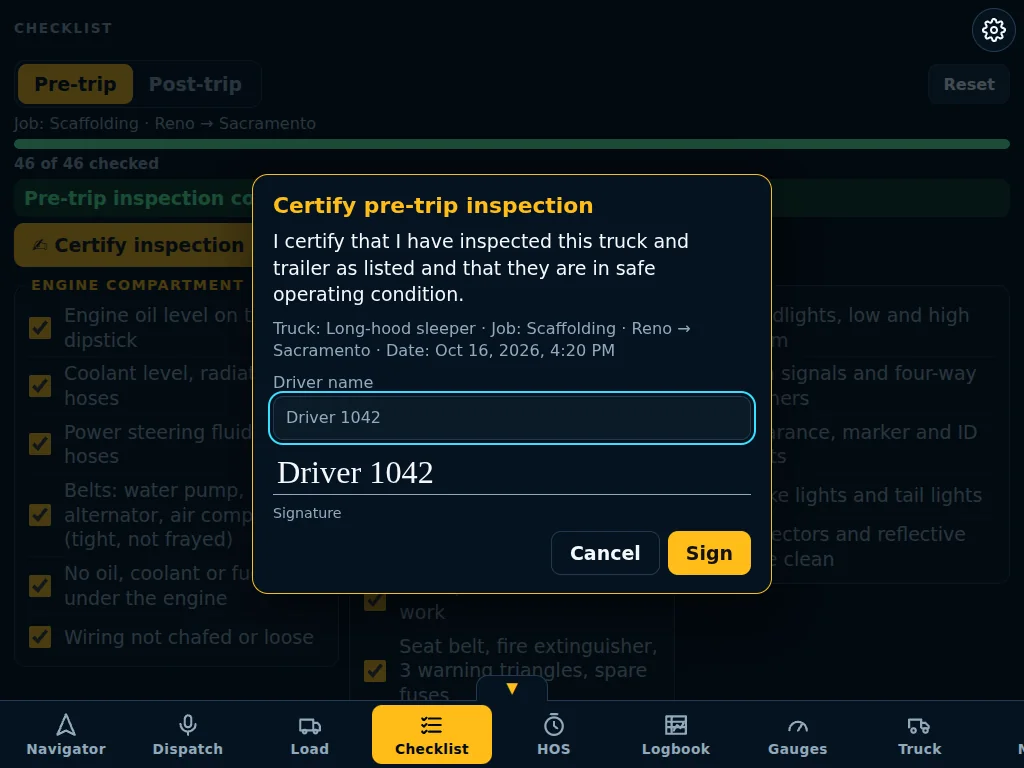This screenshot has height=768, width=1024.
Task: Click 'Job: Scaffolding · Reno → Sacramento' label
Action: click(x=165, y=123)
